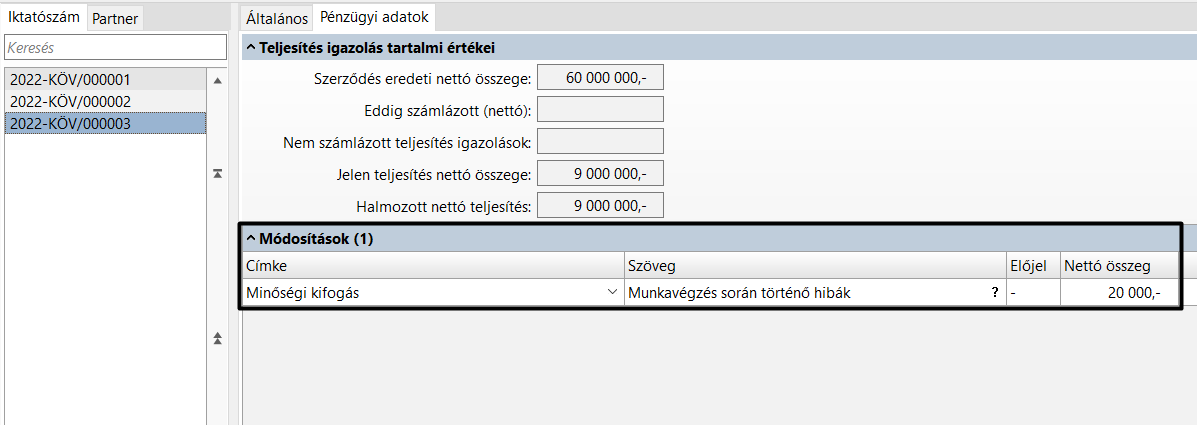Click the question mark in Szöveg cell

pyautogui.click(x=994, y=293)
